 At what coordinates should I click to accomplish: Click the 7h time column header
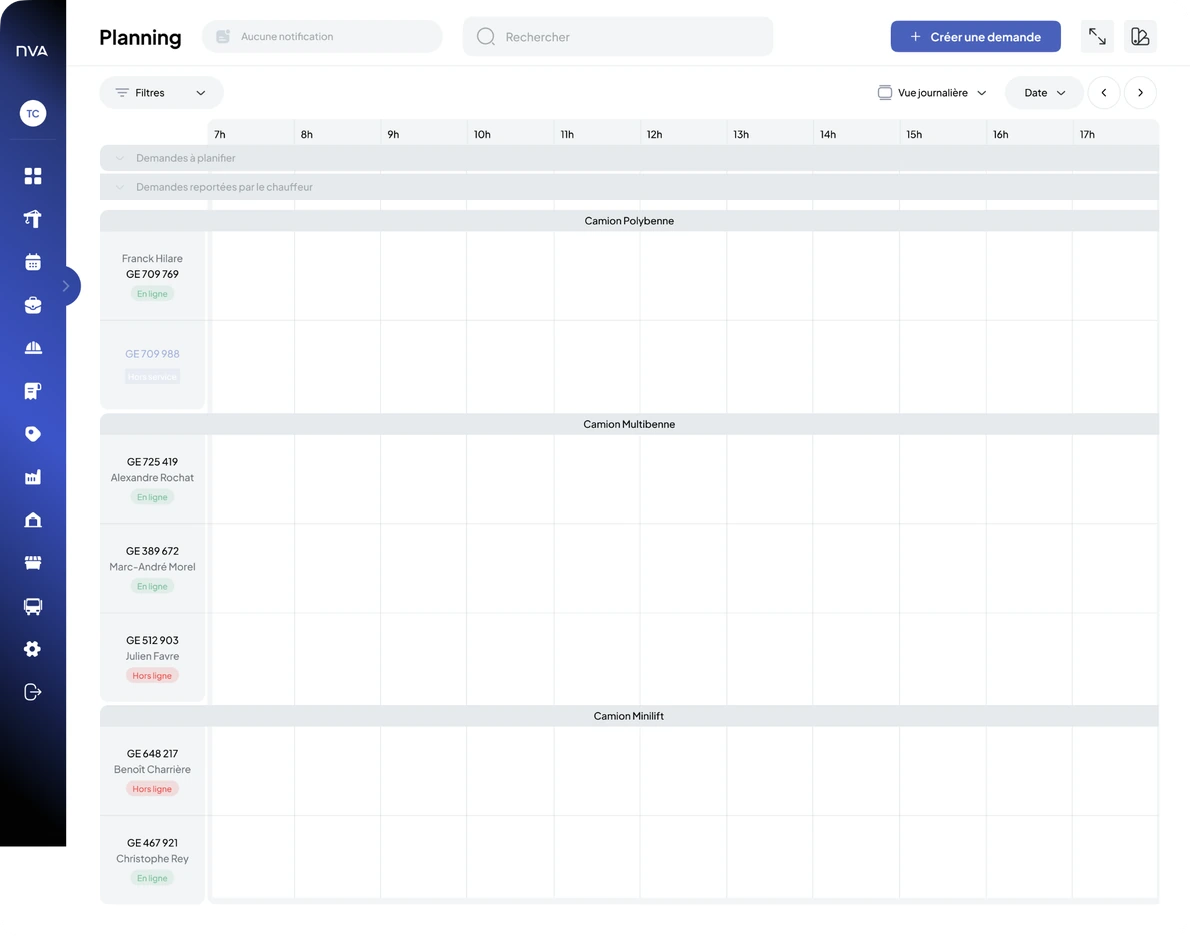(x=251, y=134)
